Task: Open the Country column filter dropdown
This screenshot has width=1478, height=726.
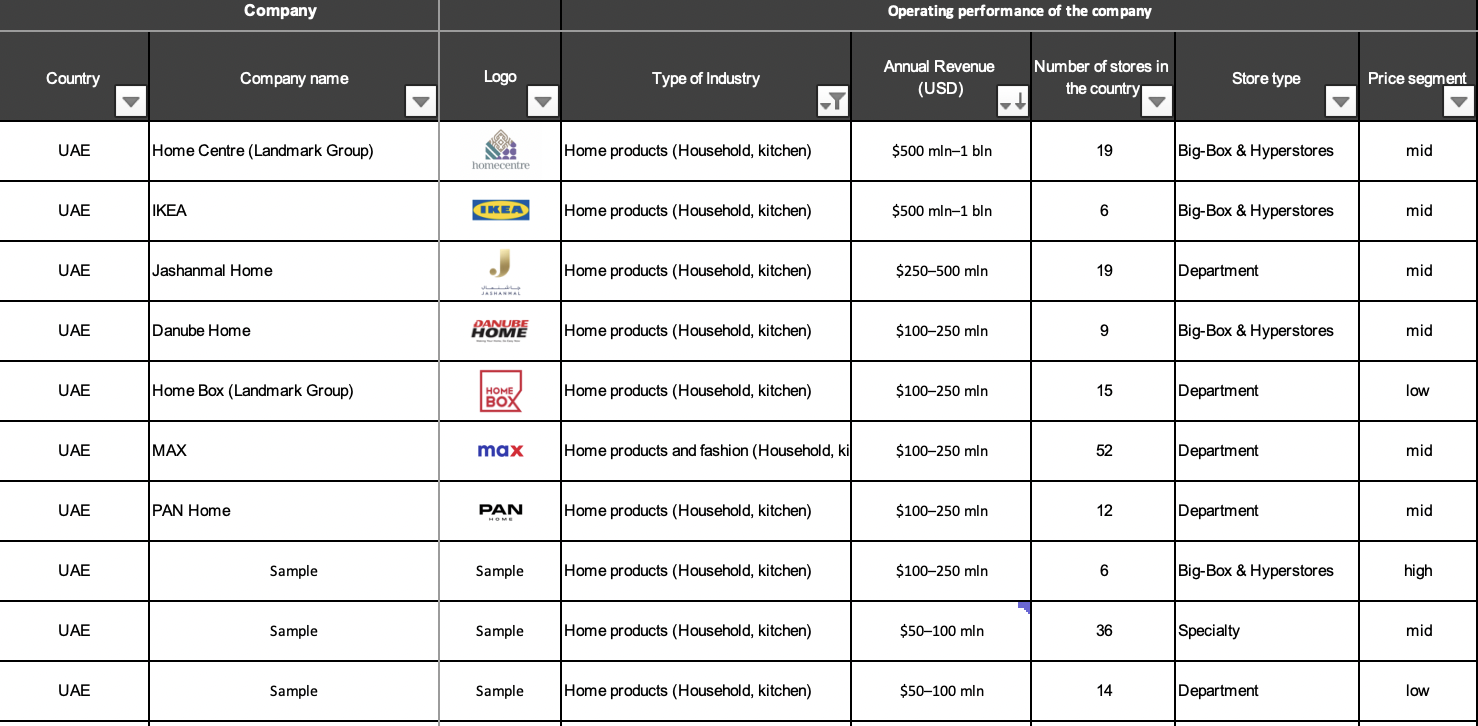Action: coord(131,101)
